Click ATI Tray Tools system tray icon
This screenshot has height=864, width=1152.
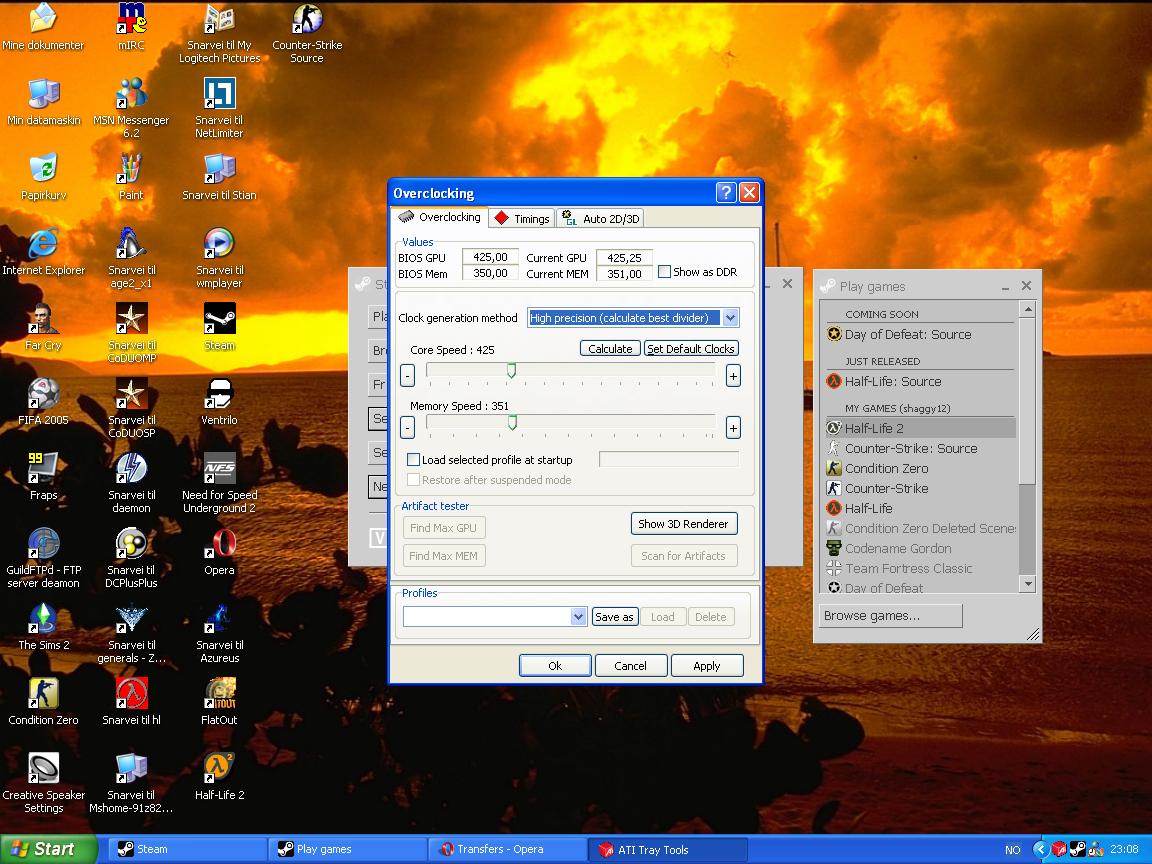click(x=1059, y=849)
